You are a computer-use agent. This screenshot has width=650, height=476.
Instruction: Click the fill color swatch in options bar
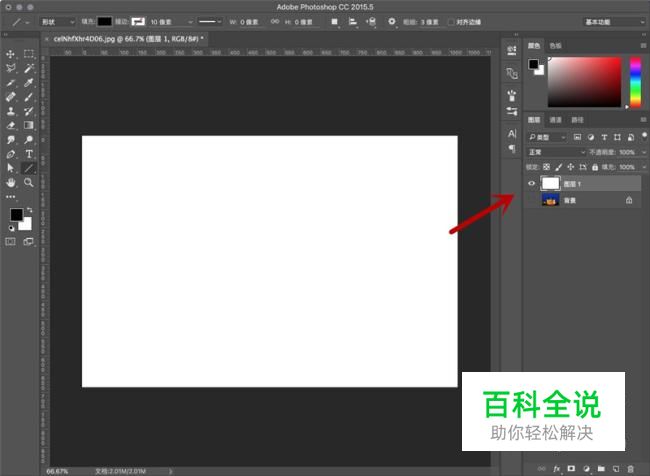(104, 22)
